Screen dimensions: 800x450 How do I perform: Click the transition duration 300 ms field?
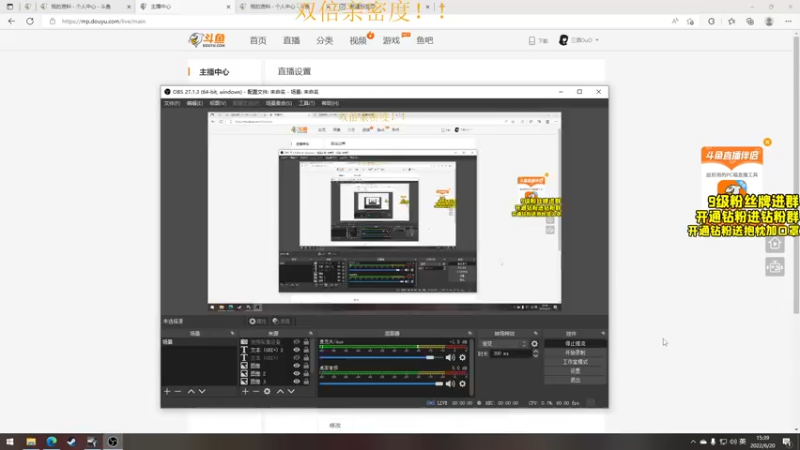(510, 353)
